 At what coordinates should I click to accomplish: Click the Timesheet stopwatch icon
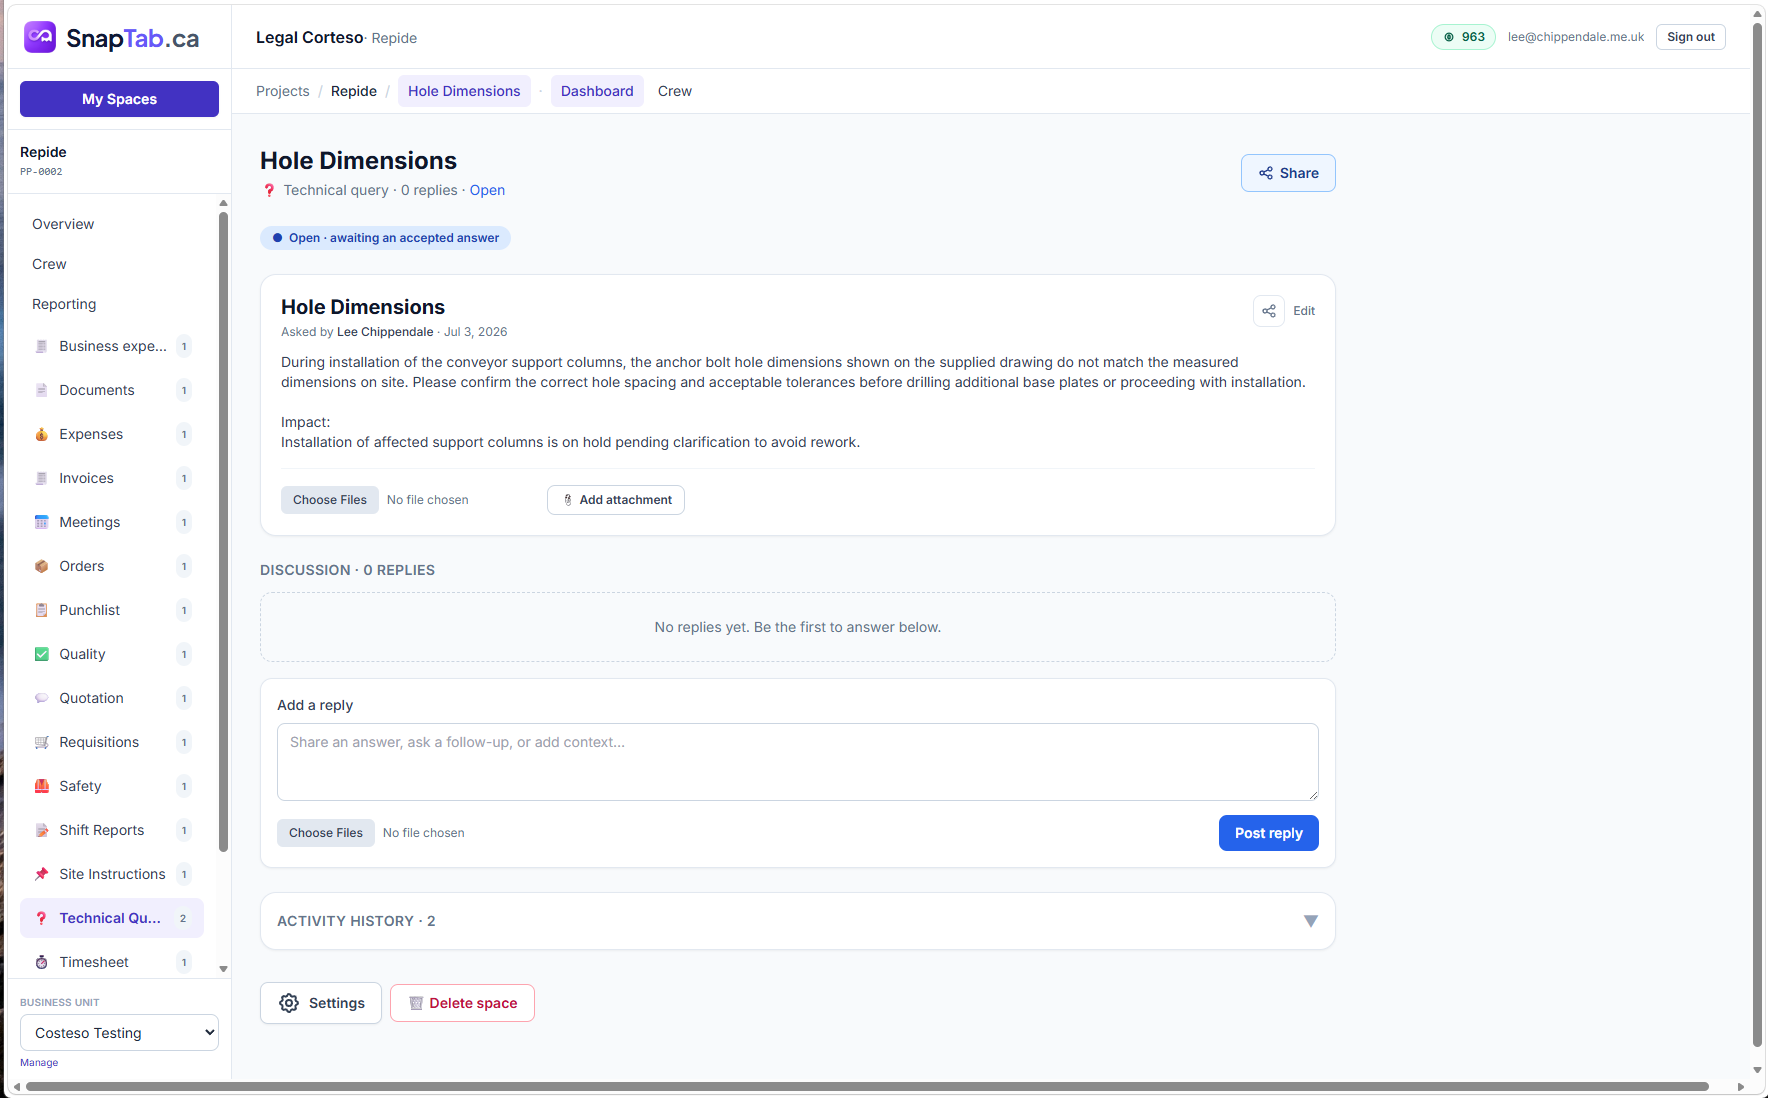point(41,962)
